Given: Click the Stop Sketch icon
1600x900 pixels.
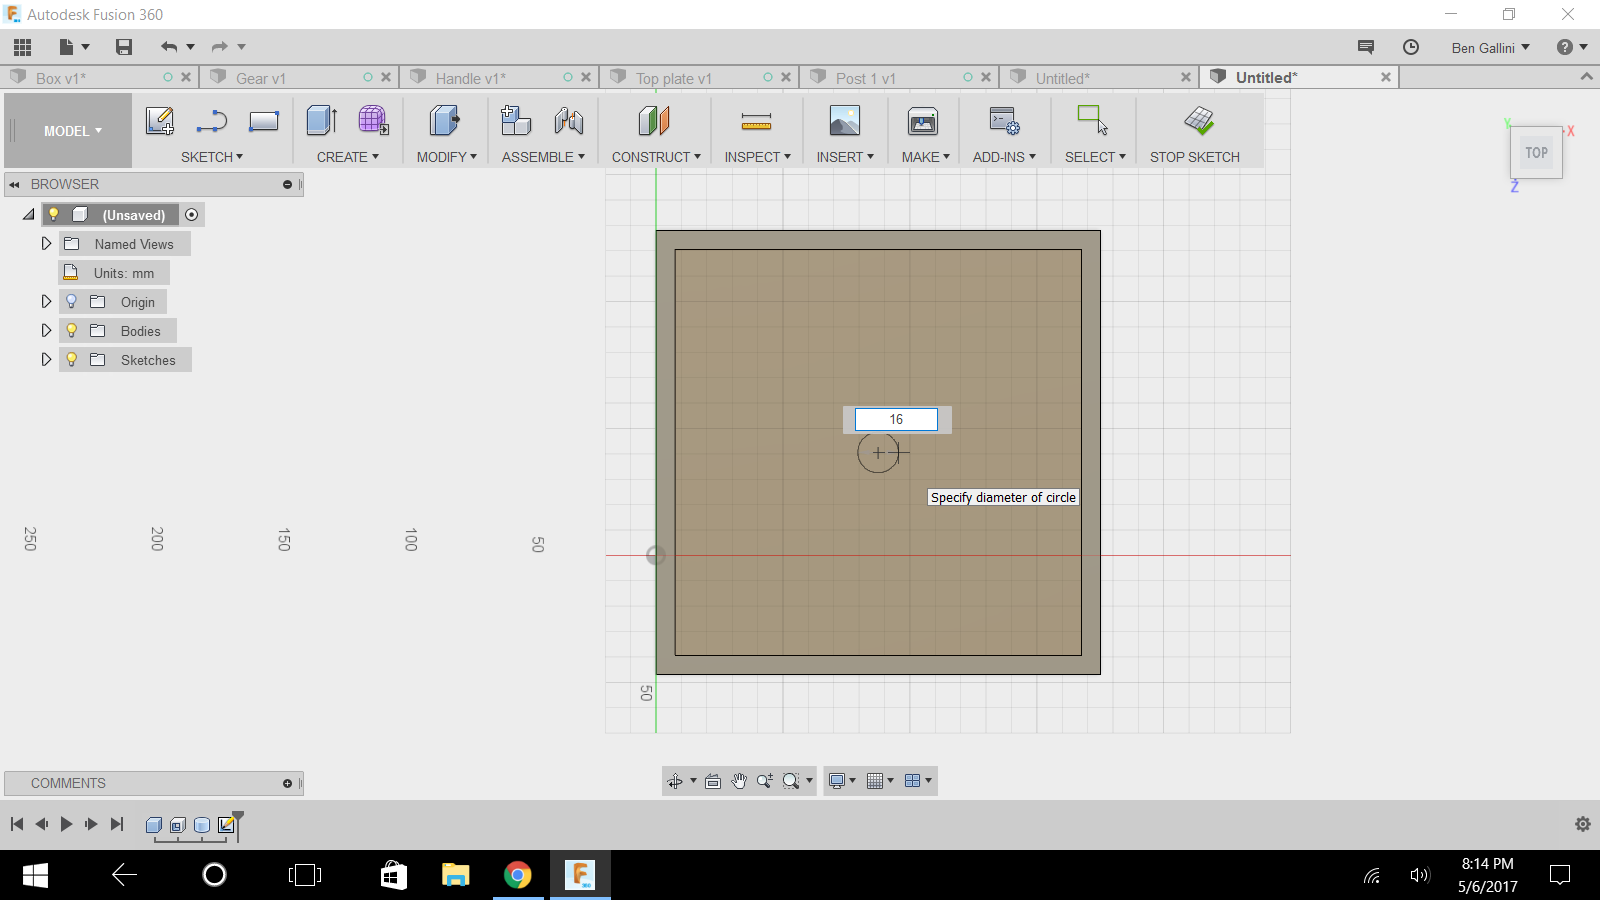Looking at the screenshot, I should [x=1199, y=122].
